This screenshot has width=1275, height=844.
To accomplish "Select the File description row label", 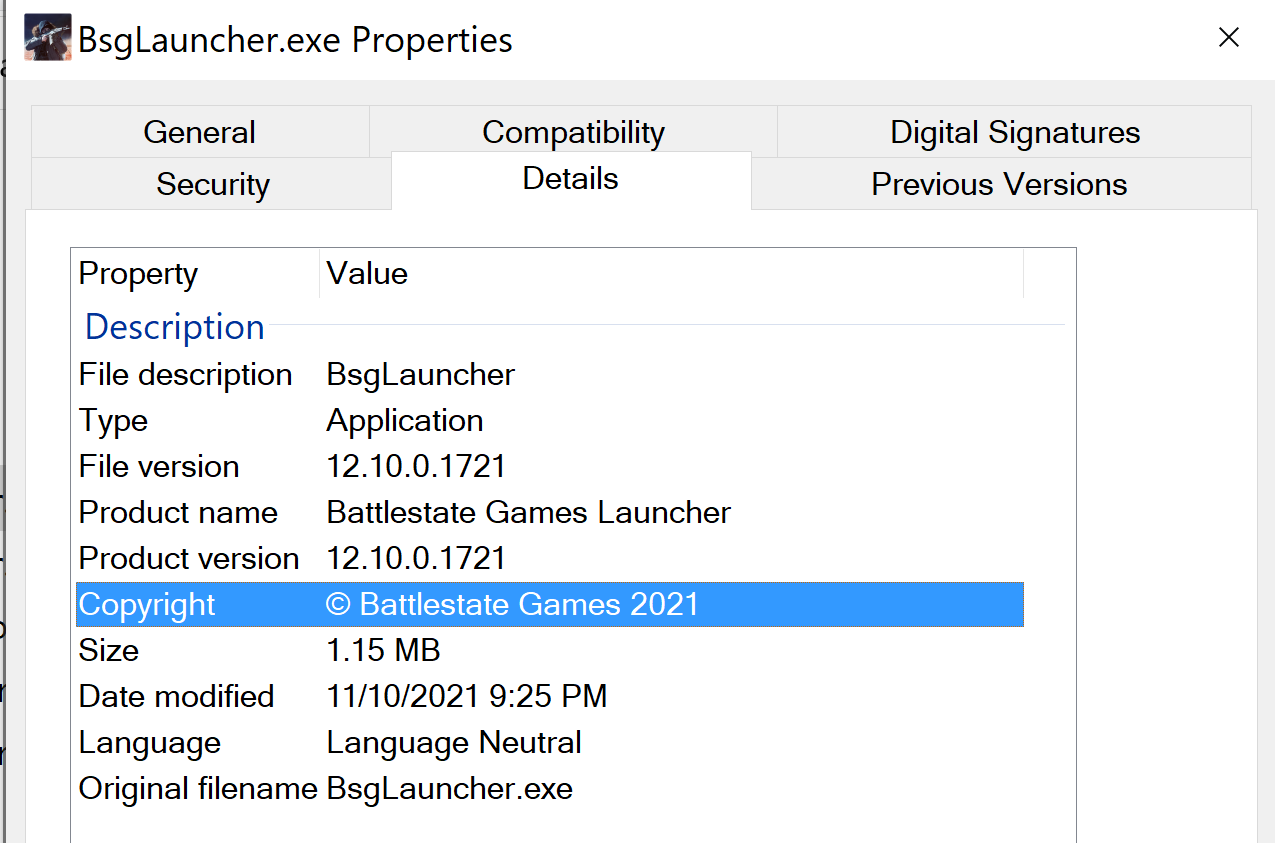I will [x=186, y=375].
